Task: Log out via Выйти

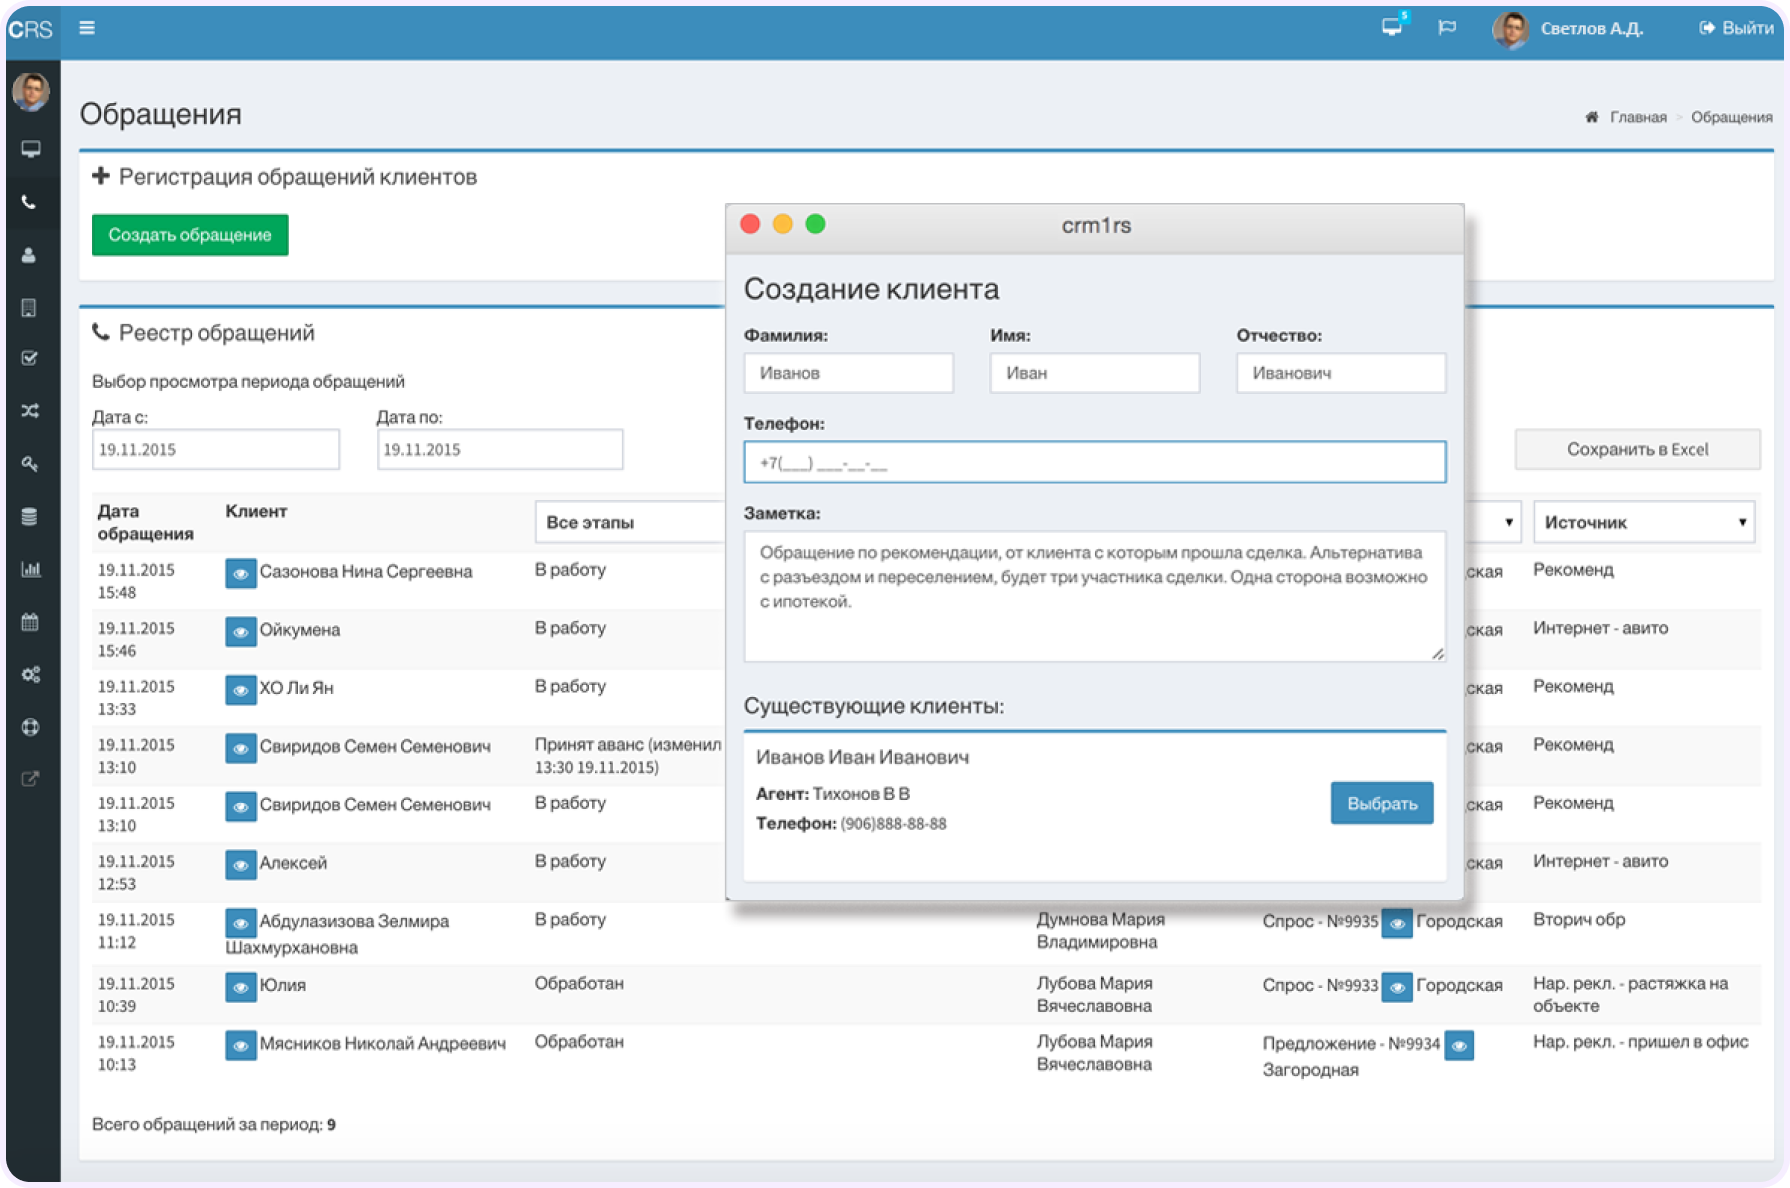Action: point(1736,28)
